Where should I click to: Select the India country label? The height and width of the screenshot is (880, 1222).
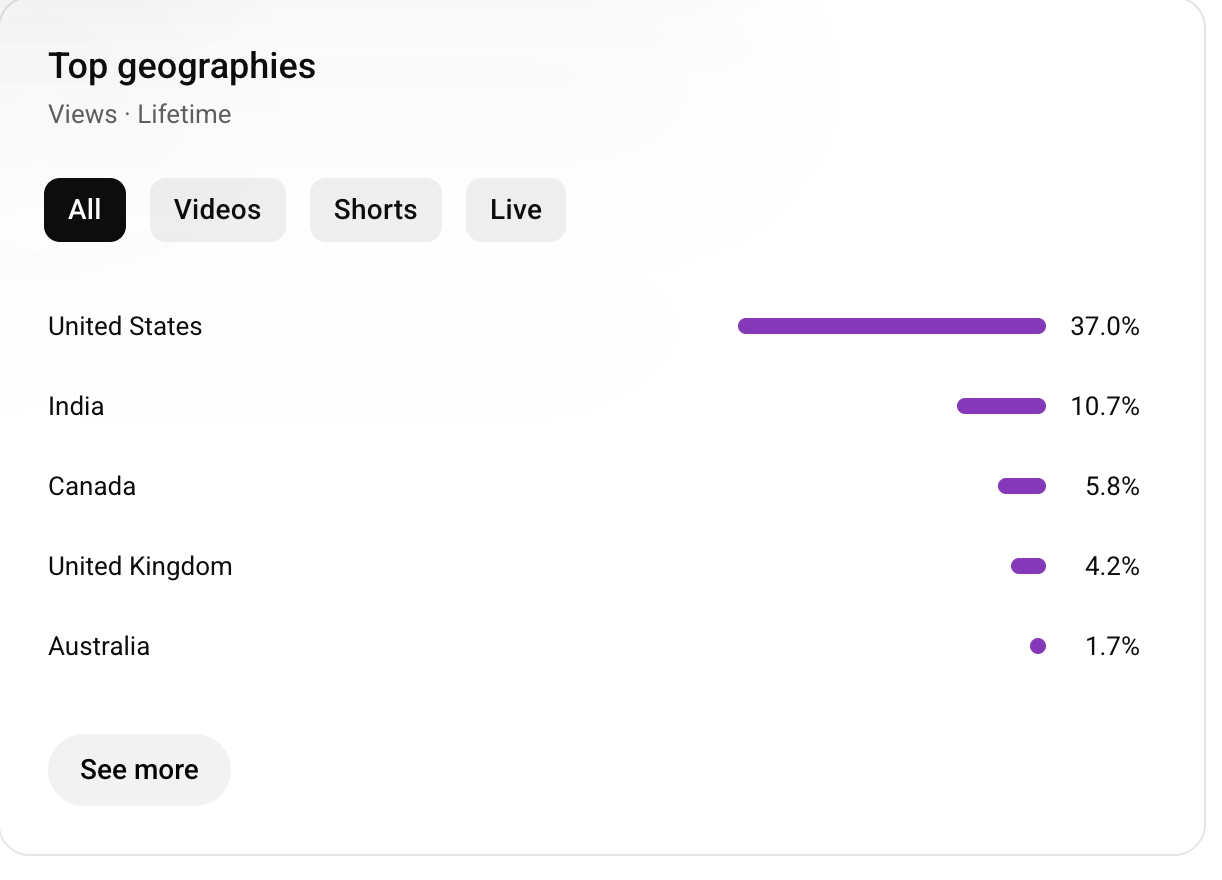point(76,407)
